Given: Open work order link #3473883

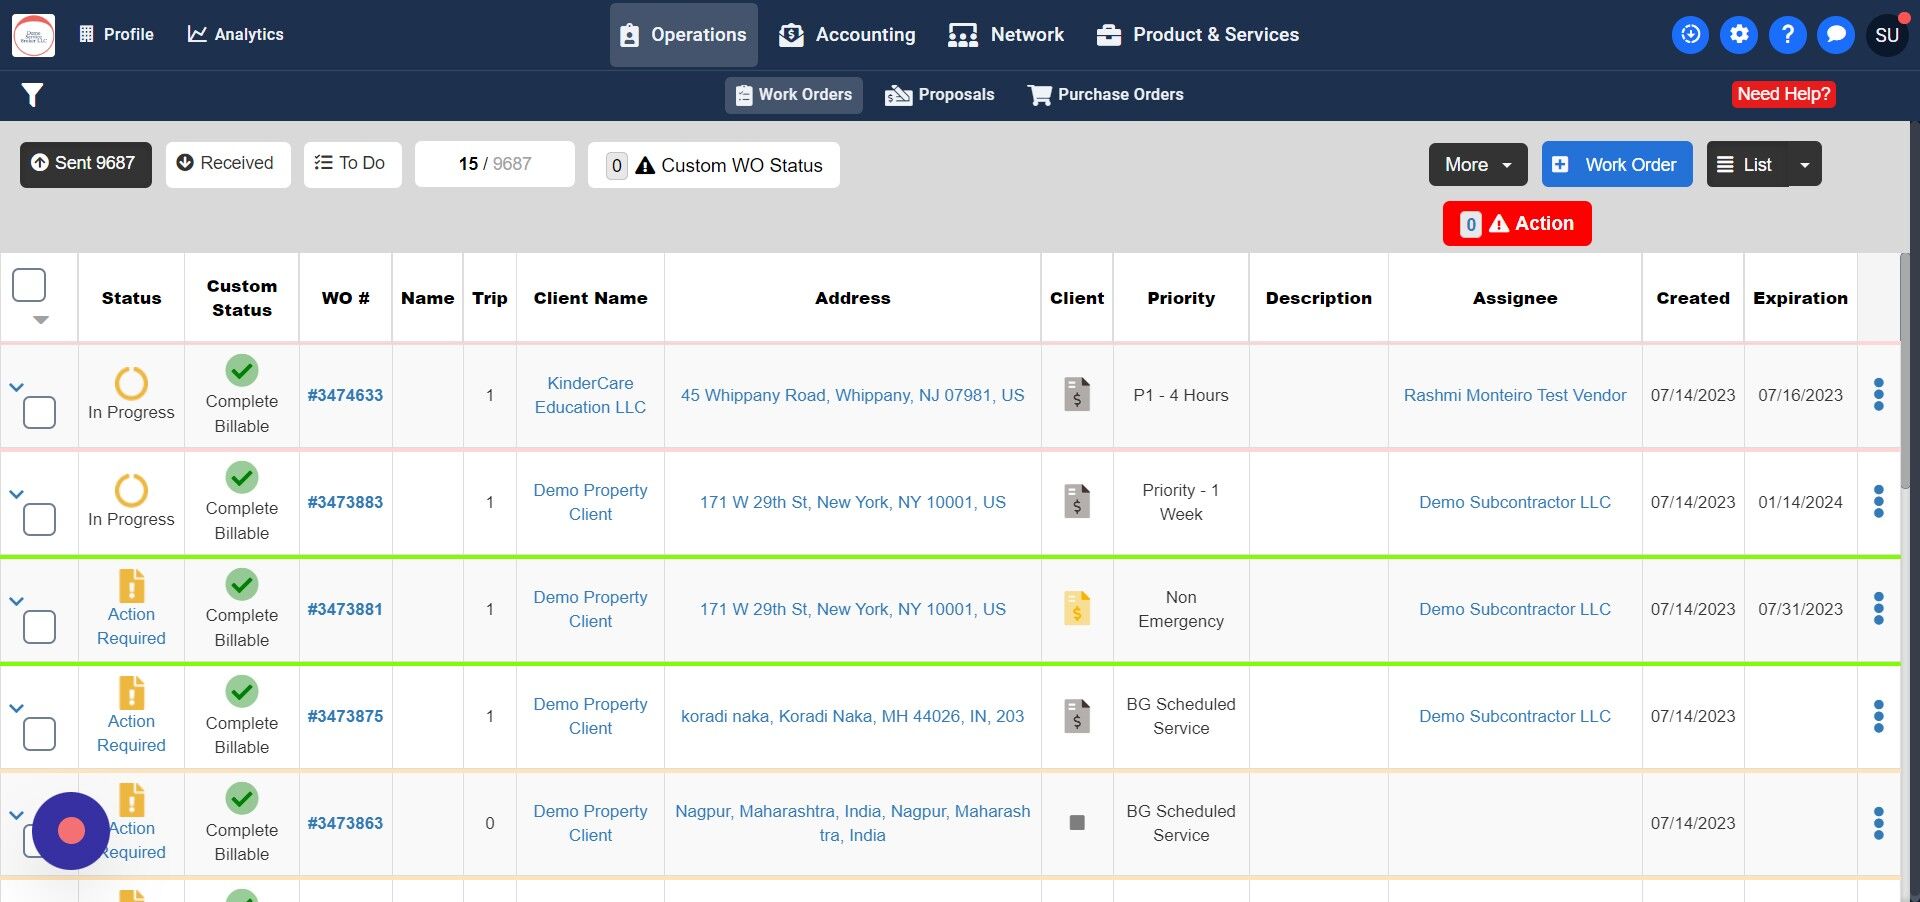Looking at the screenshot, I should click(345, 502).
